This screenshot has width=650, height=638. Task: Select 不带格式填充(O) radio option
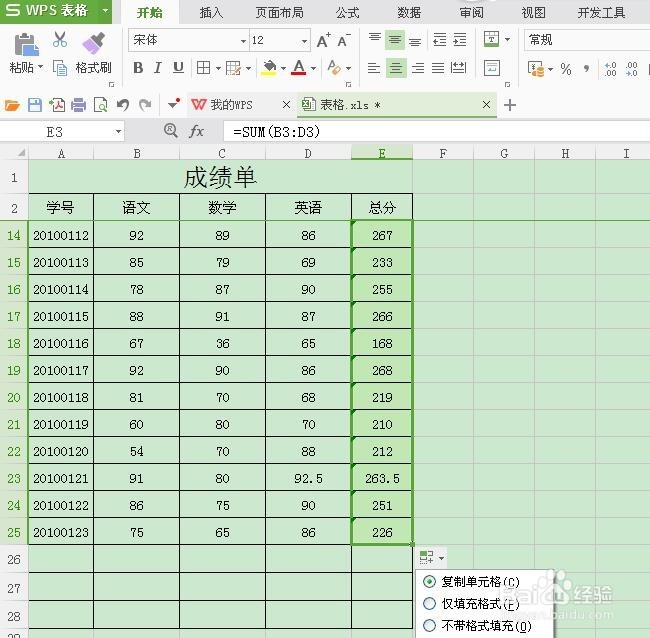click(x=429, y=626)
